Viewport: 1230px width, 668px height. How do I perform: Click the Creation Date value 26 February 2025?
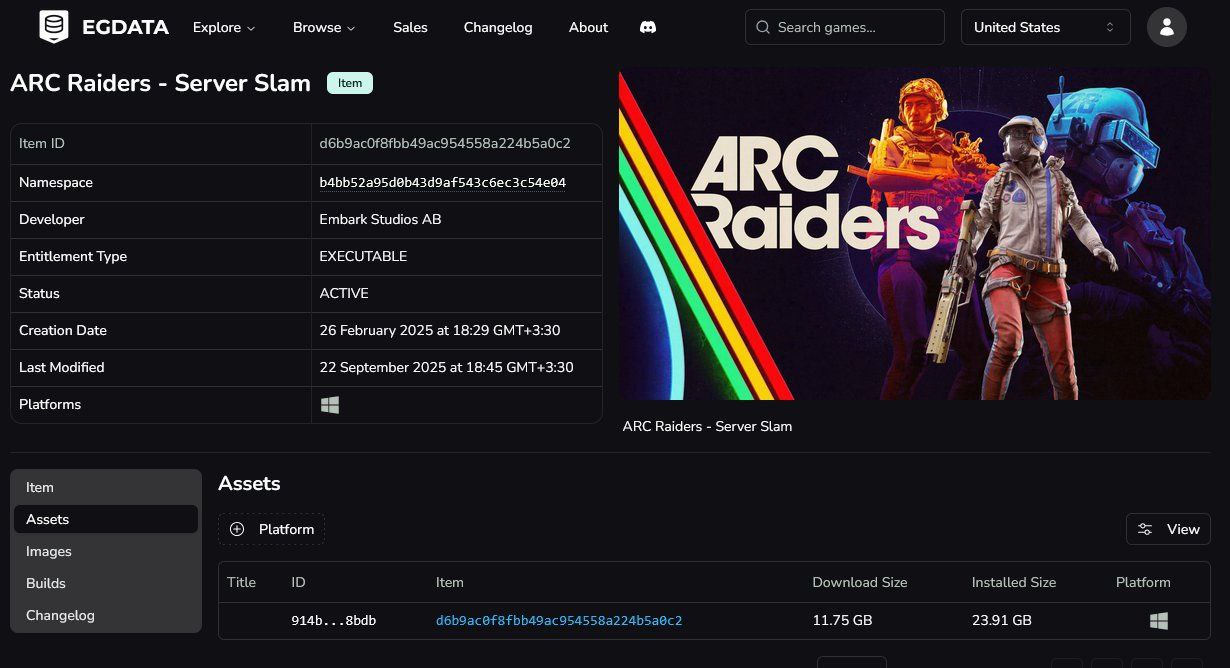click(x=439, y=331)
